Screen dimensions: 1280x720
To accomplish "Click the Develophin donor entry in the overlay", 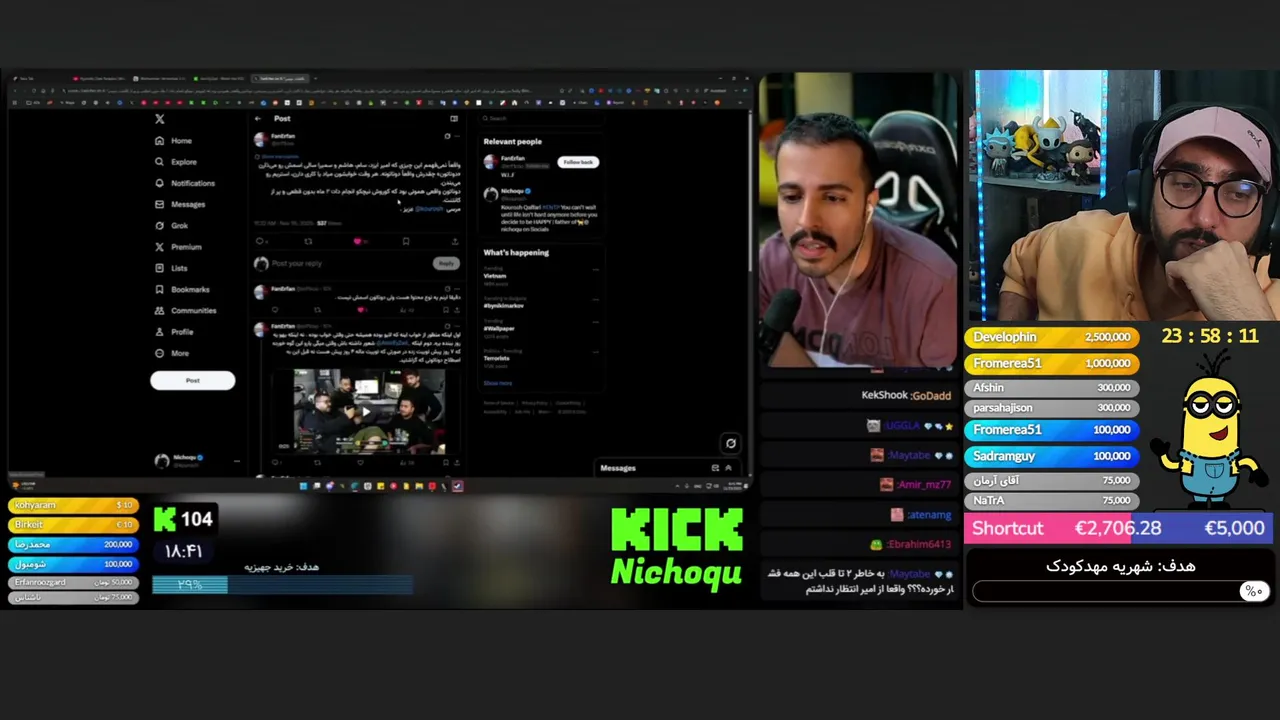I will click(1051, 337).
